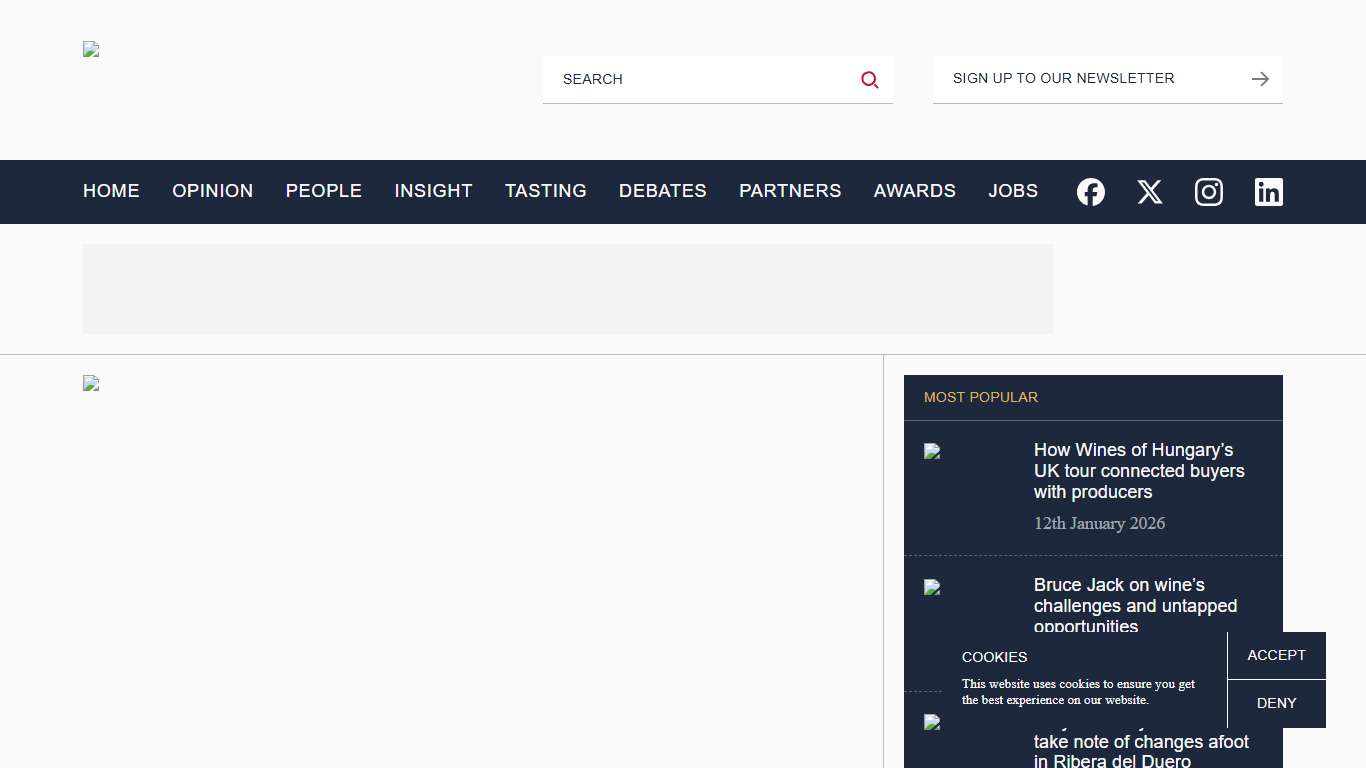1366x768 pixels.
Task: Click the Wines of Hungary article thumbnail
Action: [933, 452]
